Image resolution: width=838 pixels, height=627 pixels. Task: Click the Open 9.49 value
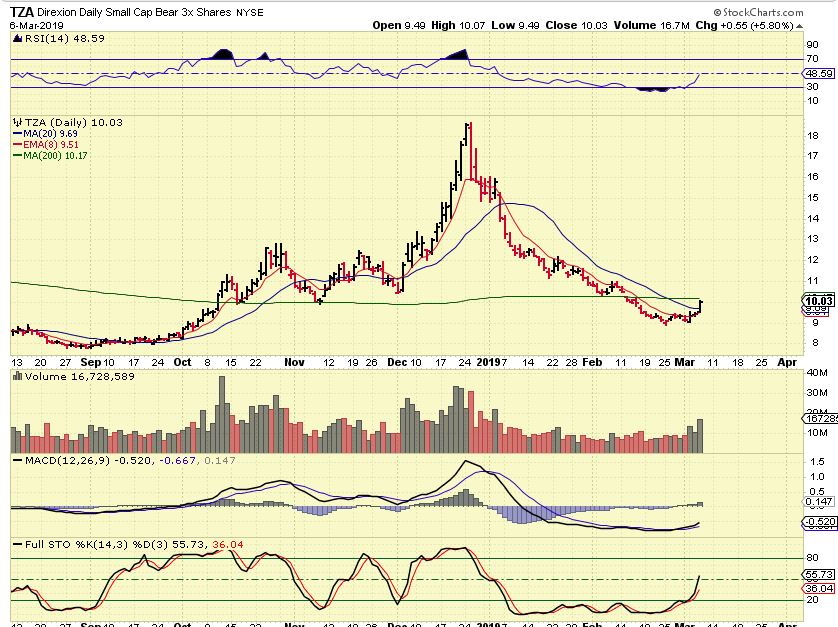[x=399, y=25]
